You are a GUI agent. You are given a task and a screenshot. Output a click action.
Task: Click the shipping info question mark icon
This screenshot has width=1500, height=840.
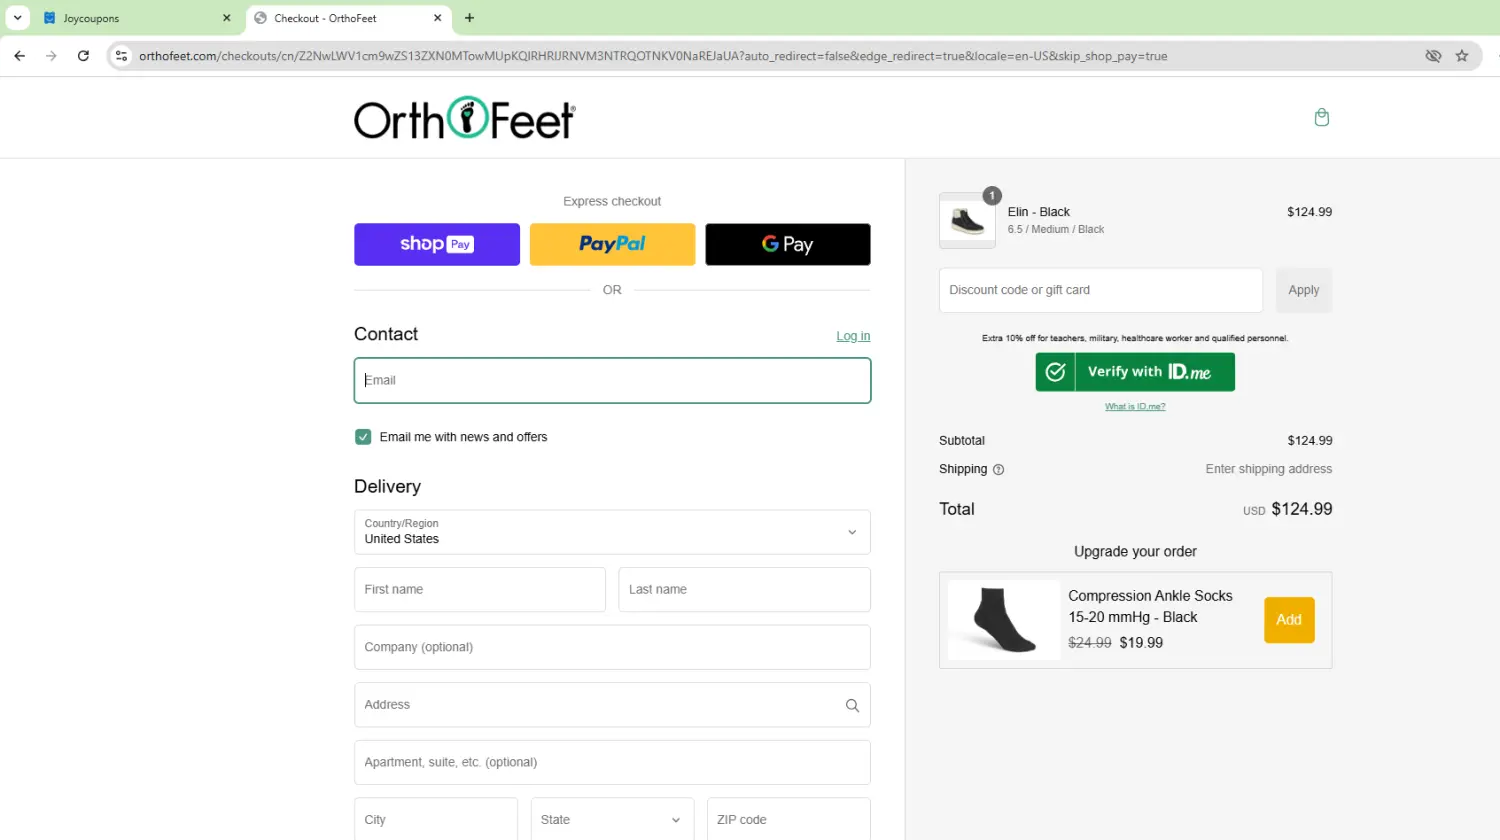(998, 470)
